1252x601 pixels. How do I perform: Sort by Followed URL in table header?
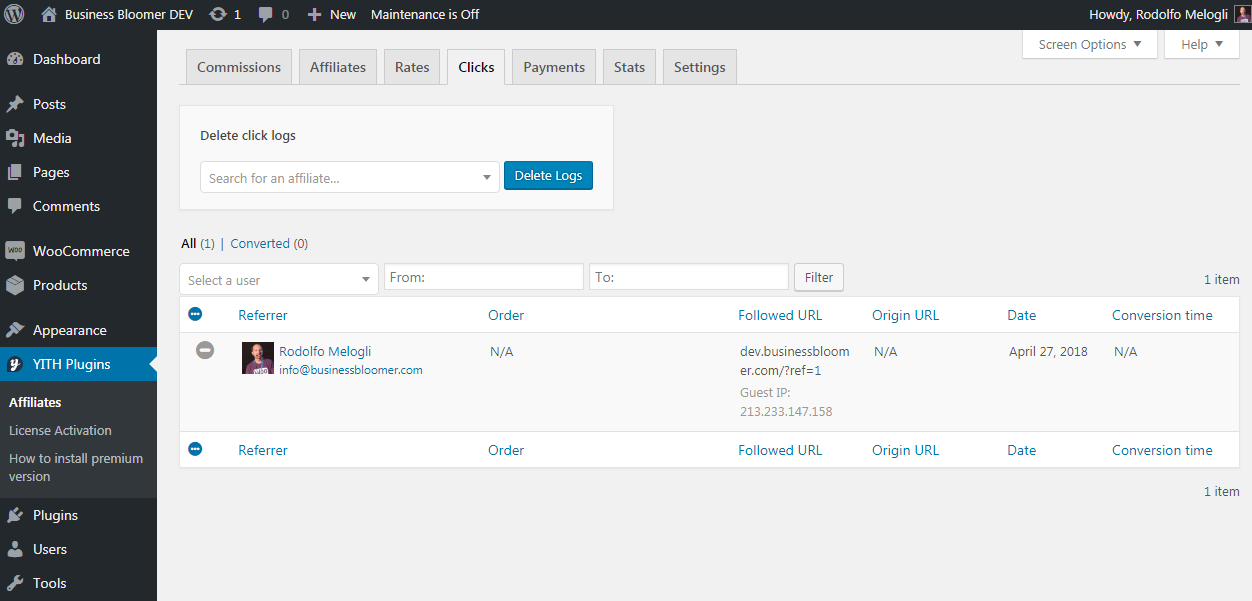click(780, 315)
